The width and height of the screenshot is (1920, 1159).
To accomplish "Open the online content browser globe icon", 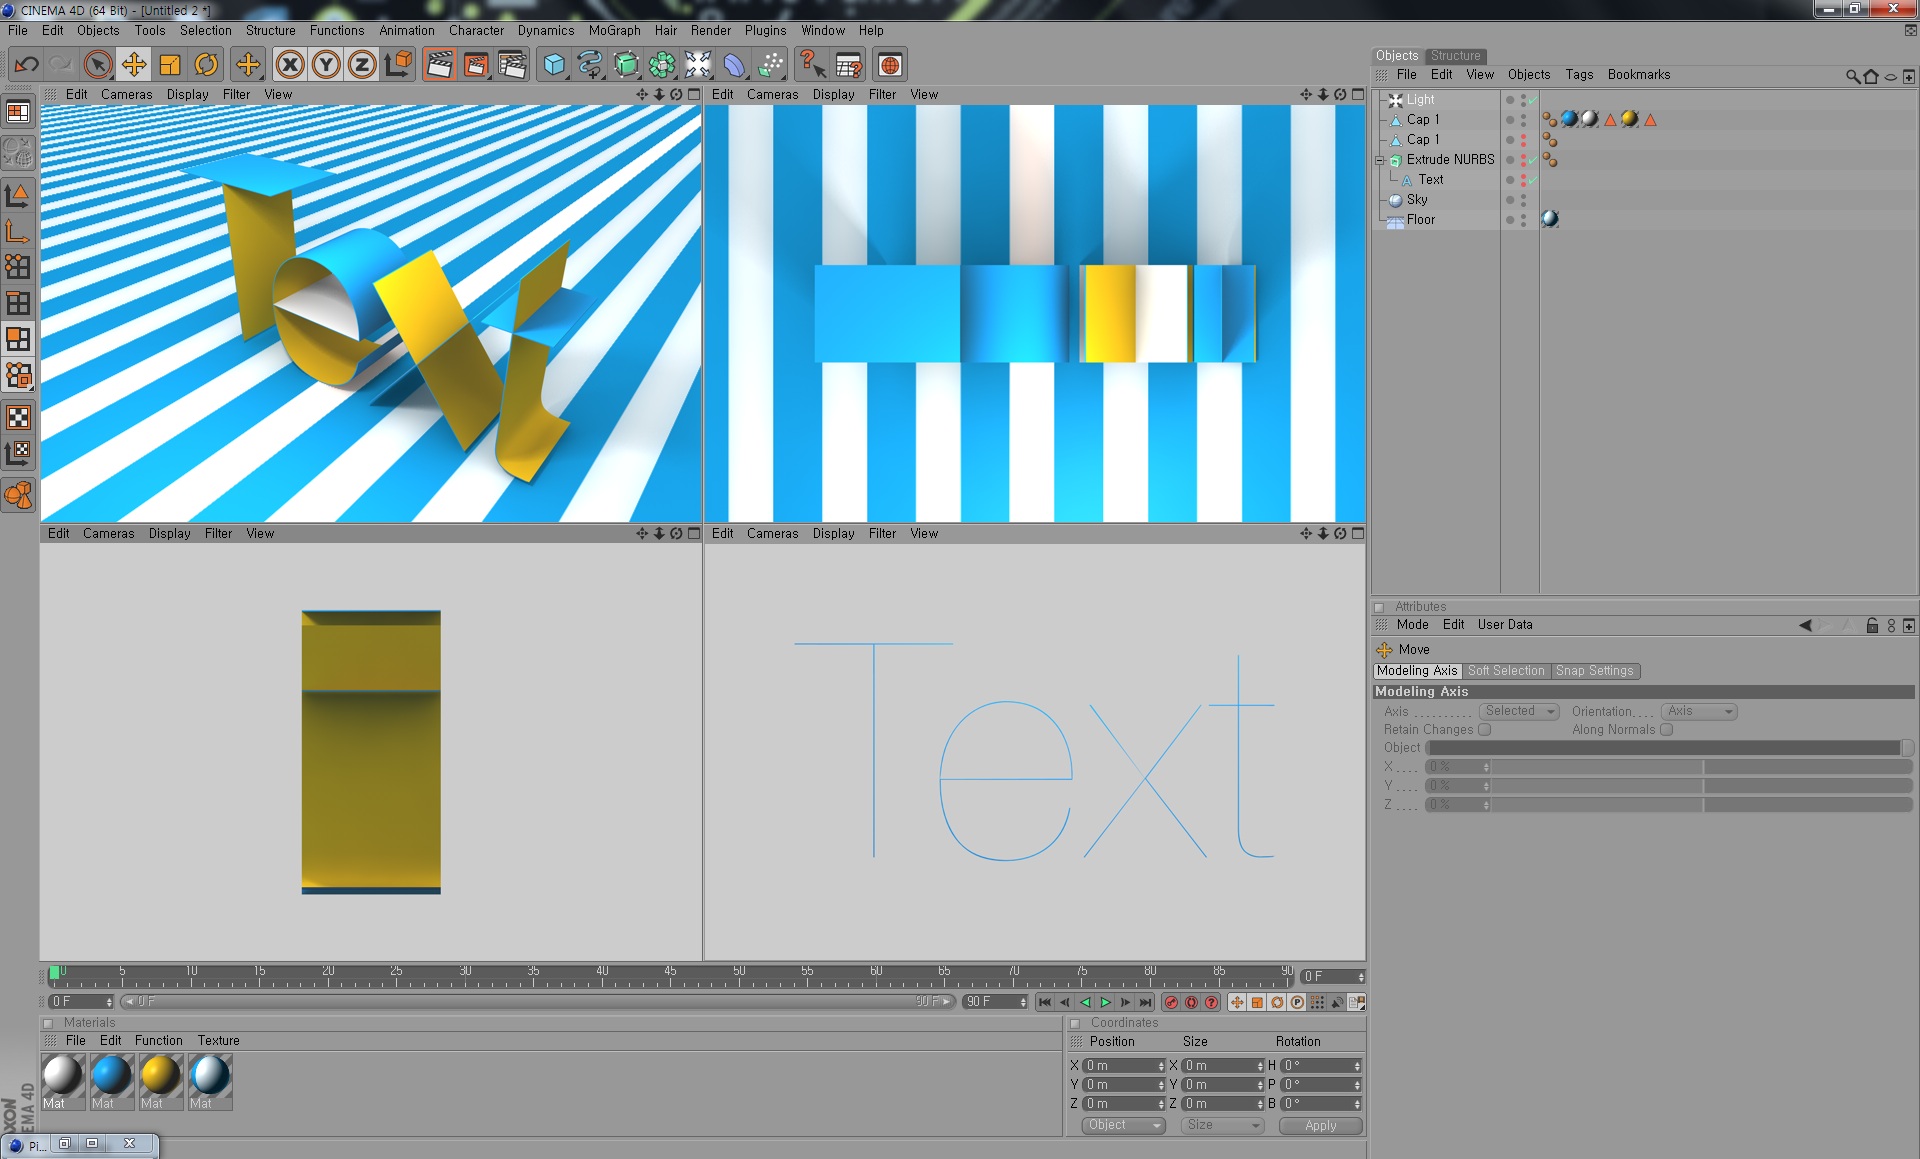I will click(x=889, y=65).
